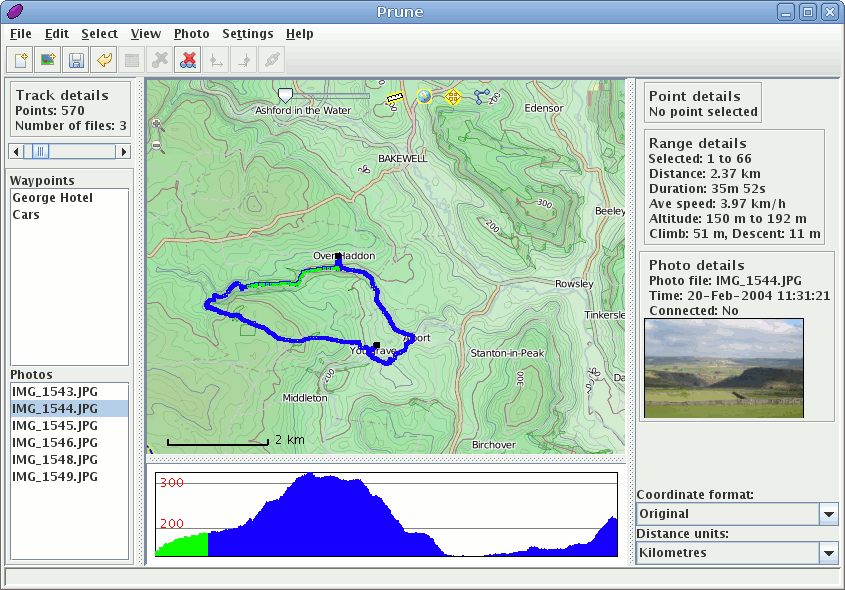The height and width of the screenshot is (590, 845).
Task: Click the photo thumbnail preview
Action: point(724,368)
